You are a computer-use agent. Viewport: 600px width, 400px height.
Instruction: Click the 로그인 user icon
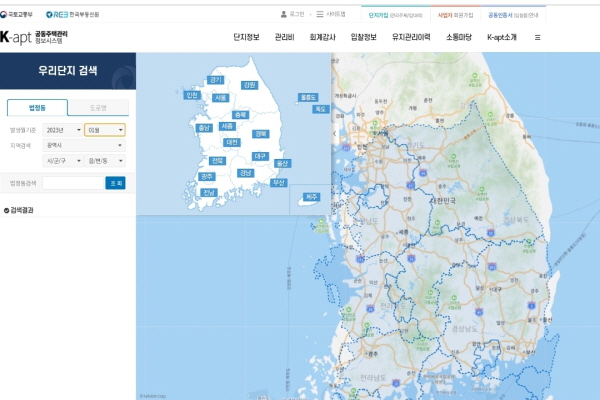[284, 15]
